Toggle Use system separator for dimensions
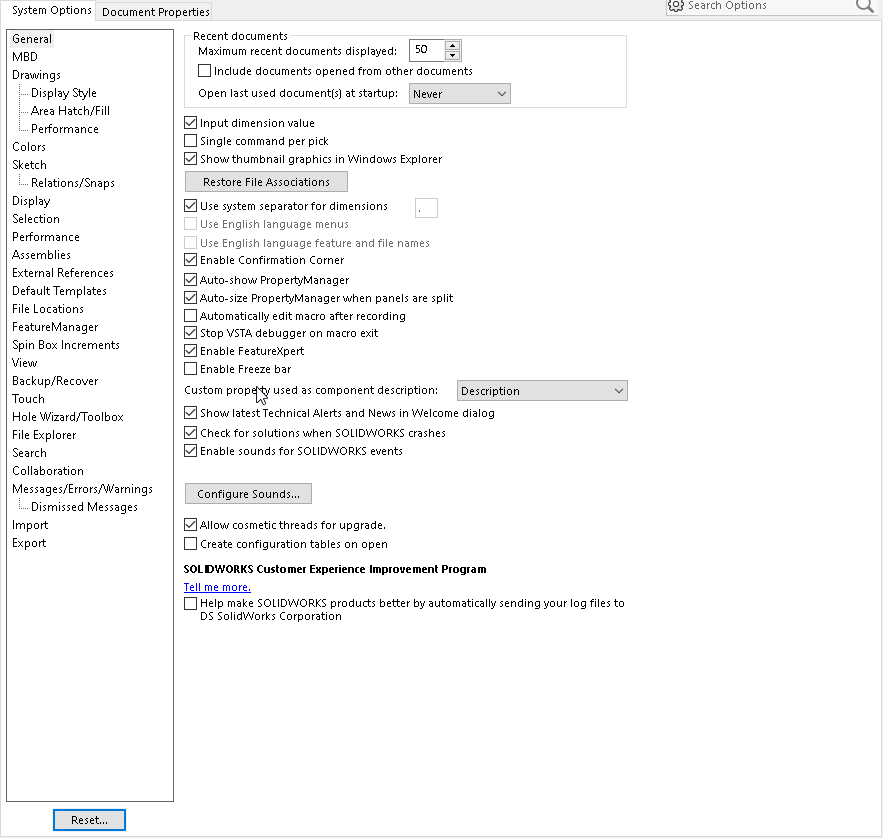Image resolution: width=883 pixels, height=838 pixels. [x=190, y=206]
